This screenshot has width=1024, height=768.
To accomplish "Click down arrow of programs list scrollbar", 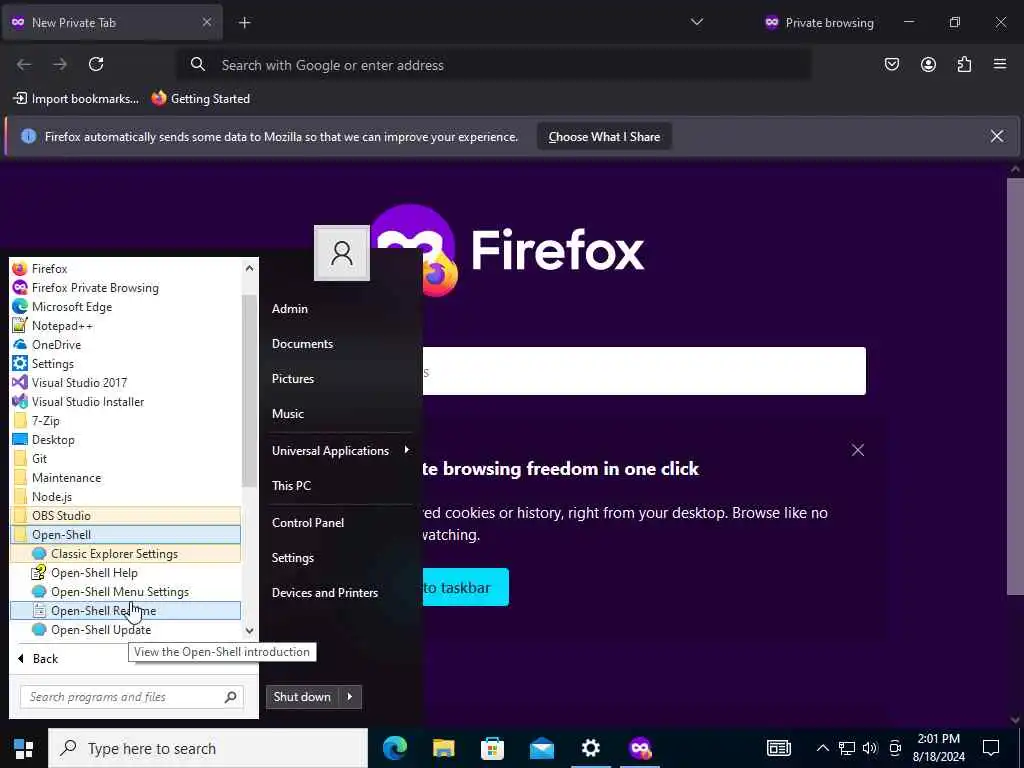I will (x=249, y=631).
